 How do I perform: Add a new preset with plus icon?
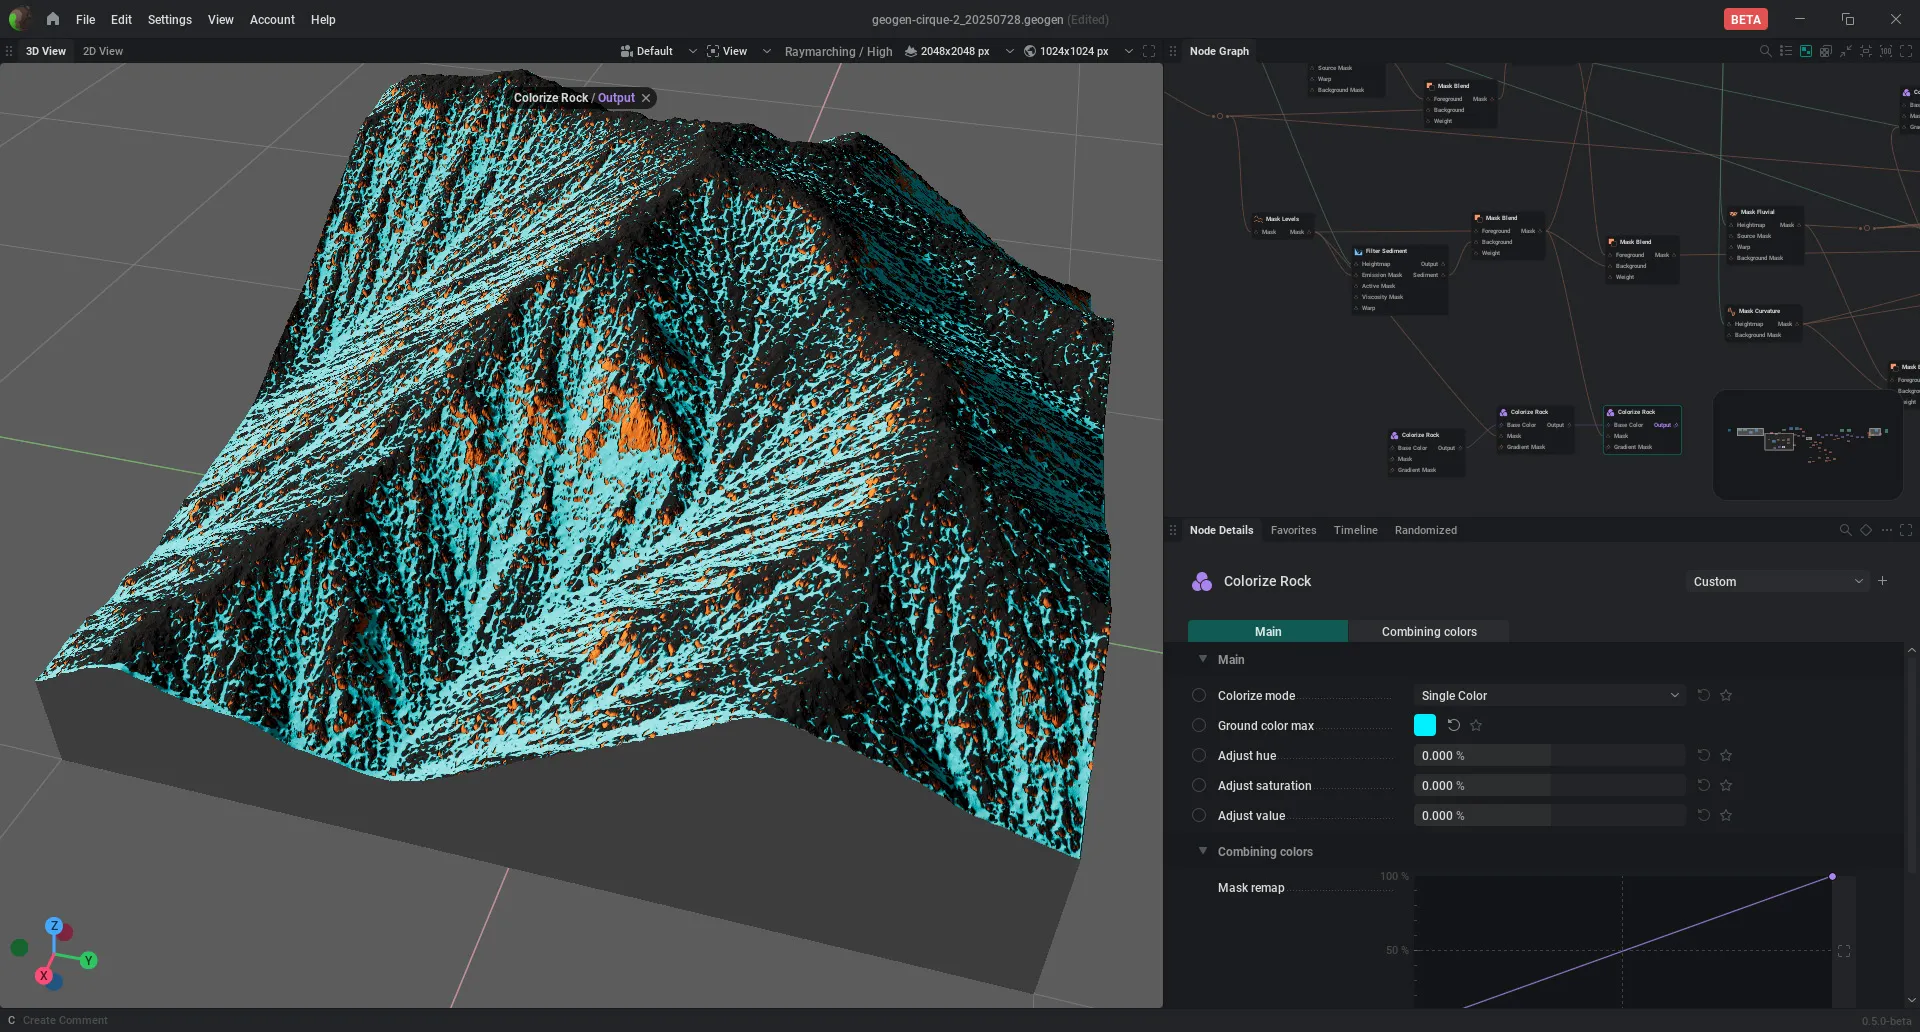coord(1883,581)
